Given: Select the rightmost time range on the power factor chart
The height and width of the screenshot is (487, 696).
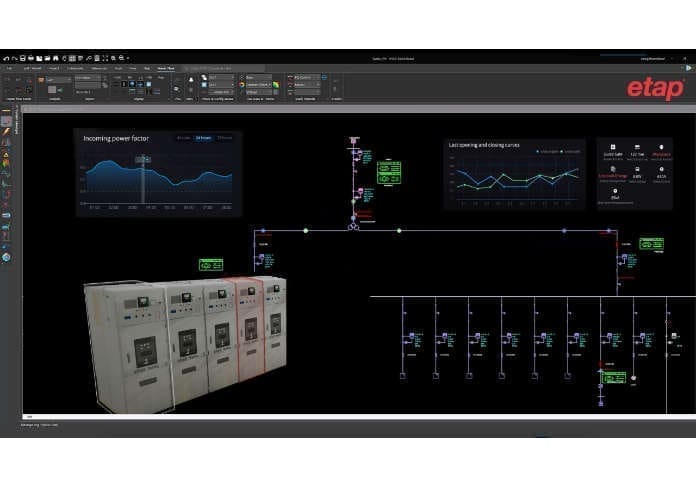Looking at the screenshot, I should click(x=225, y=138).
